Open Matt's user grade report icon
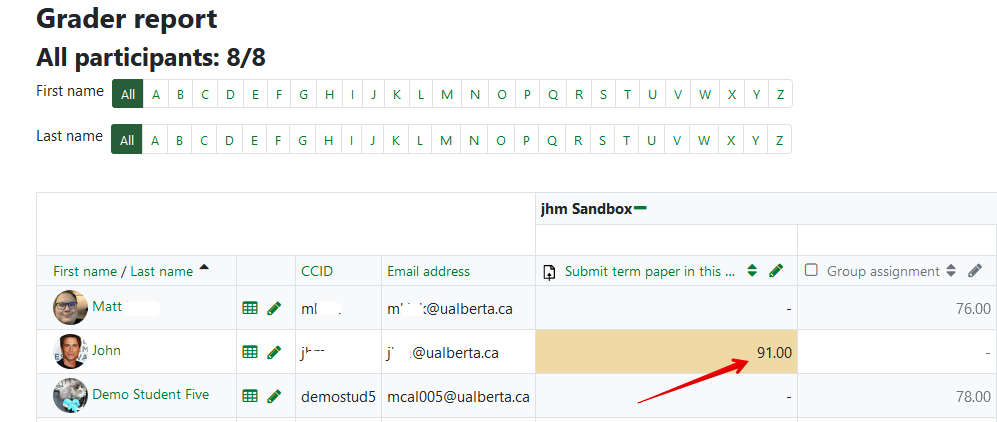 point(250,309)
